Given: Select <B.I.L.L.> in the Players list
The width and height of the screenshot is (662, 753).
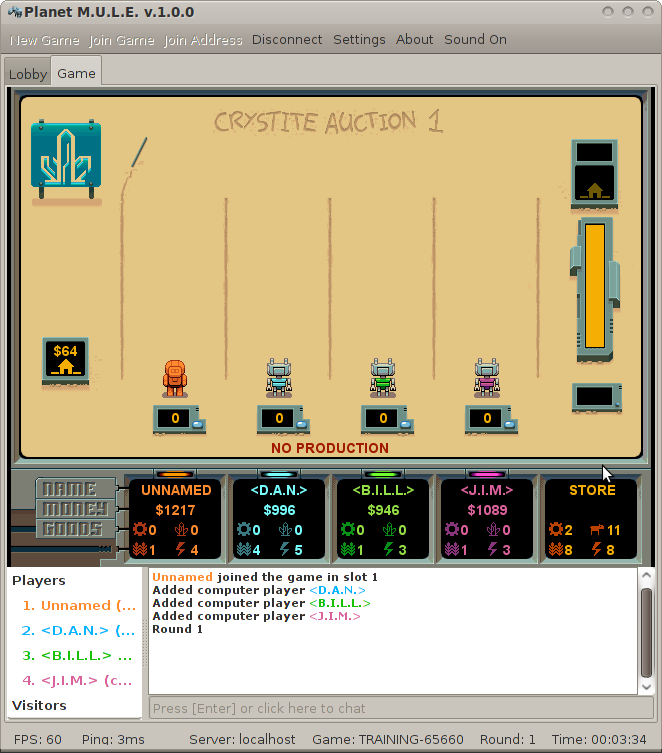Looking at the screenshot, I should coord(77,656).
